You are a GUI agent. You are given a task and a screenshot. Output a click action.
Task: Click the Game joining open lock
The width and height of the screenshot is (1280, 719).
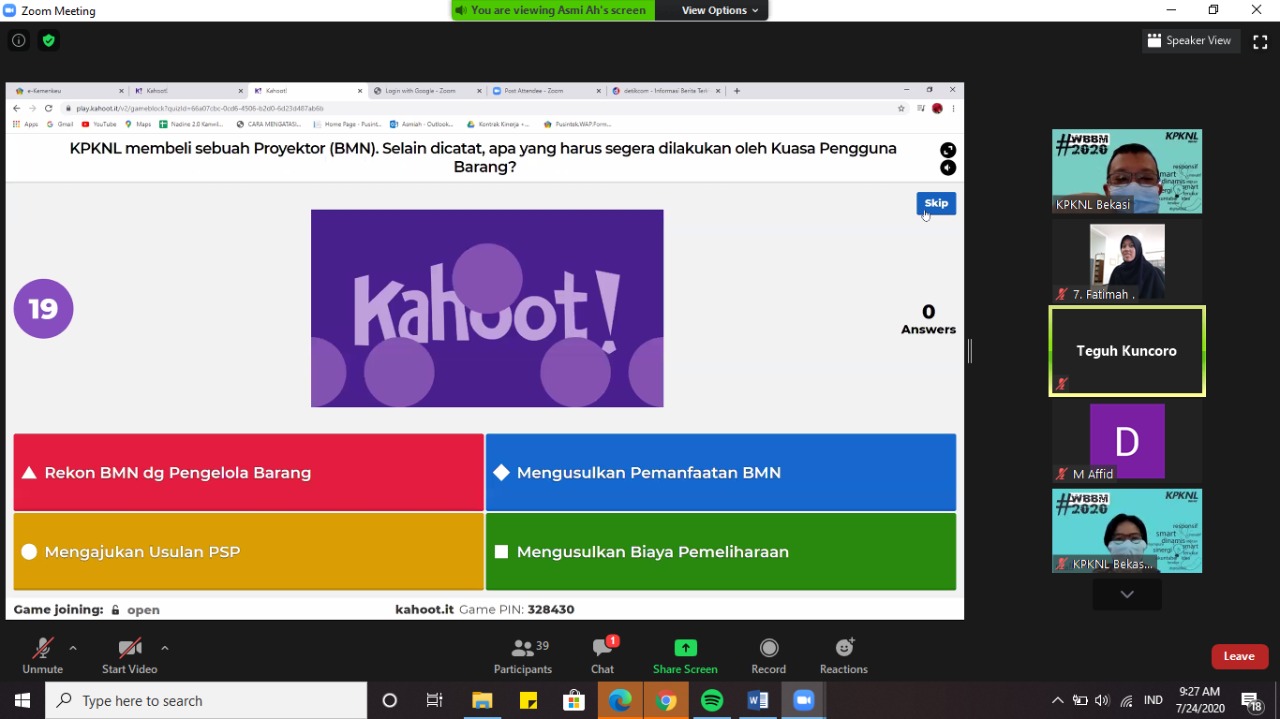[x=115, y=609]
